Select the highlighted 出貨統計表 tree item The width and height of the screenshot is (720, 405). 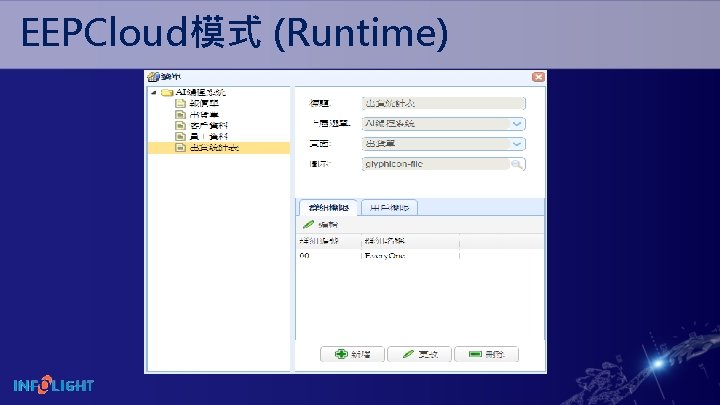219,148
